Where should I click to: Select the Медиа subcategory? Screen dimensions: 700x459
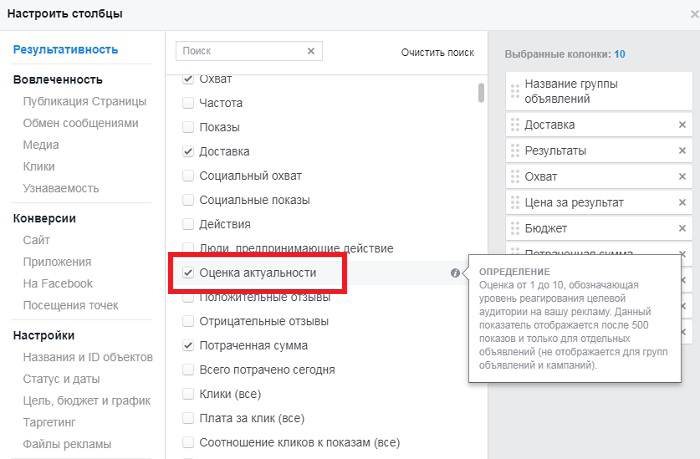click(41, 145)
